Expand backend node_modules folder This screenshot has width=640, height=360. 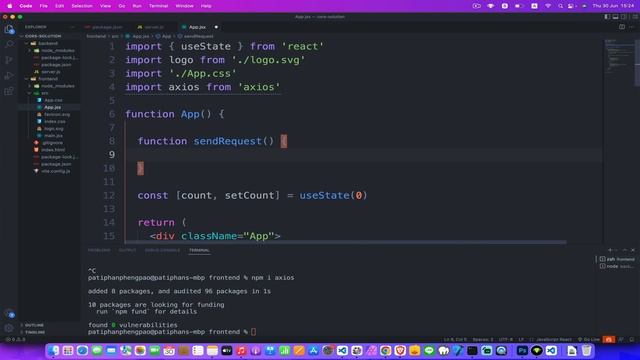[x=58, y=51]
